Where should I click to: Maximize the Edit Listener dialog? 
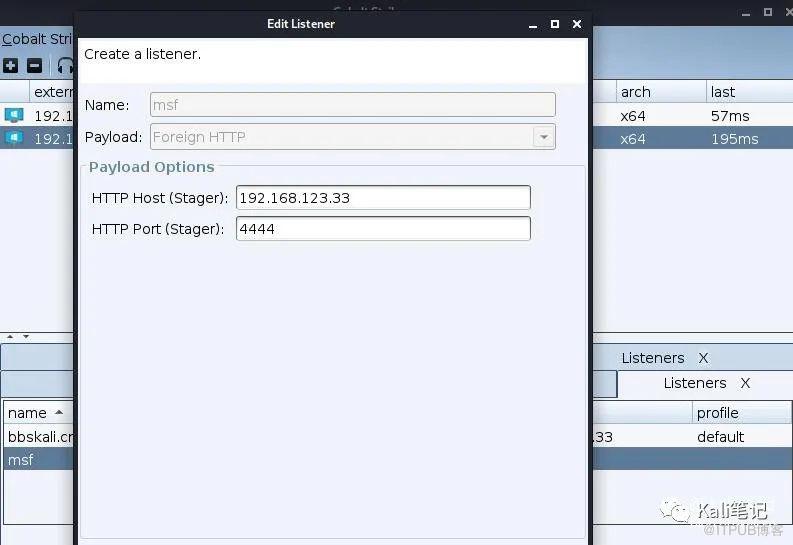555,24
